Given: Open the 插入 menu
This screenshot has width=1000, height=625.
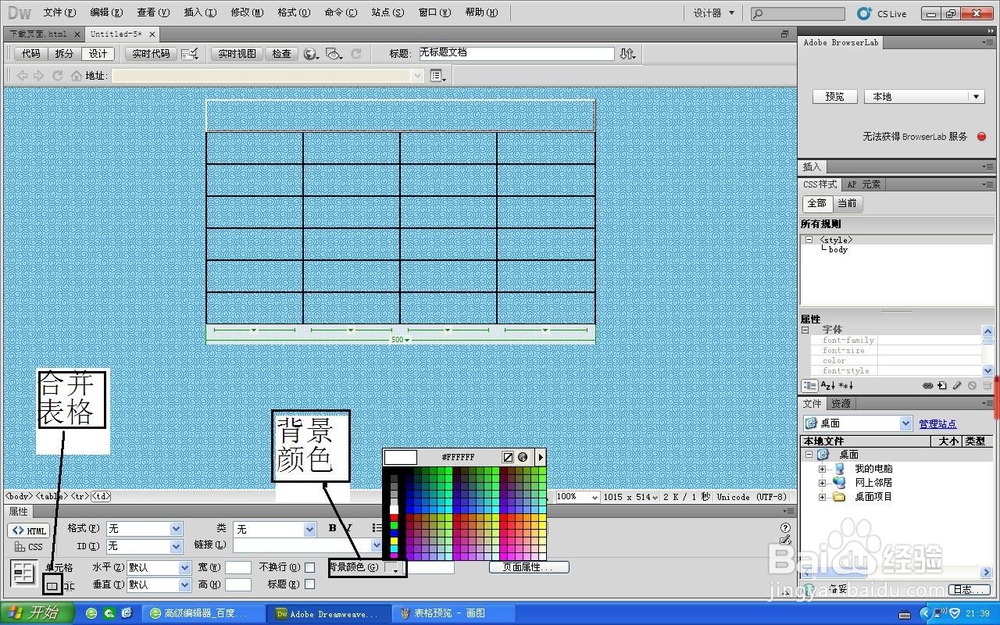Looking at the screenshot, I should 200,12.
